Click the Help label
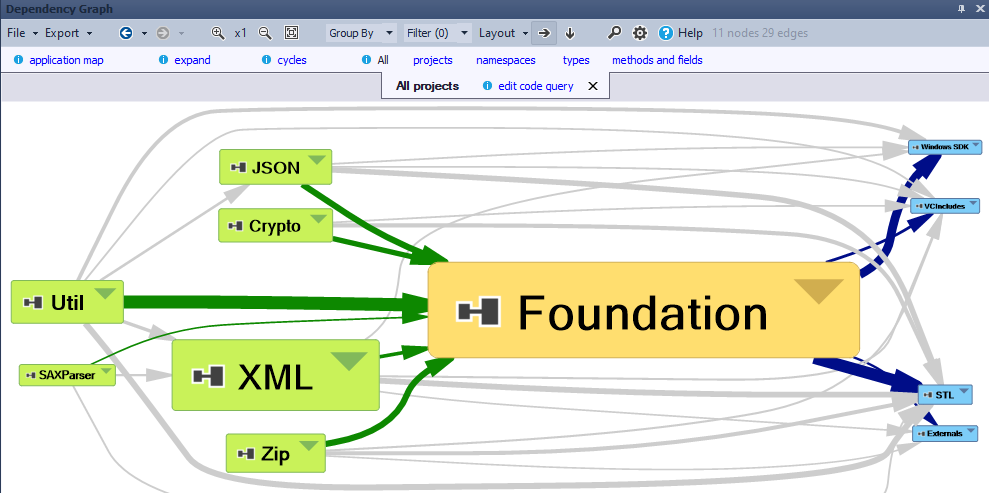The width and height of the screenshot is (989, 493). (690, 33)
